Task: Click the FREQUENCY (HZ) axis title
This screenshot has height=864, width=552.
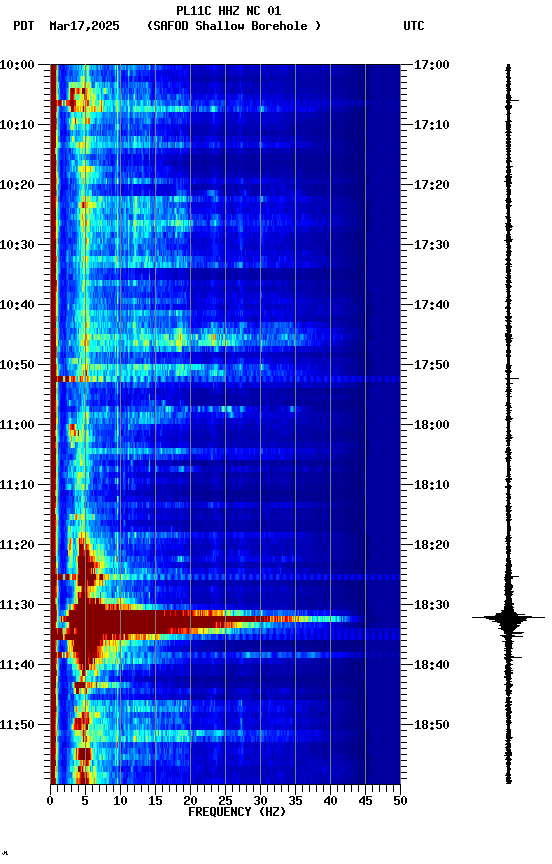Action: coord(237,812)
